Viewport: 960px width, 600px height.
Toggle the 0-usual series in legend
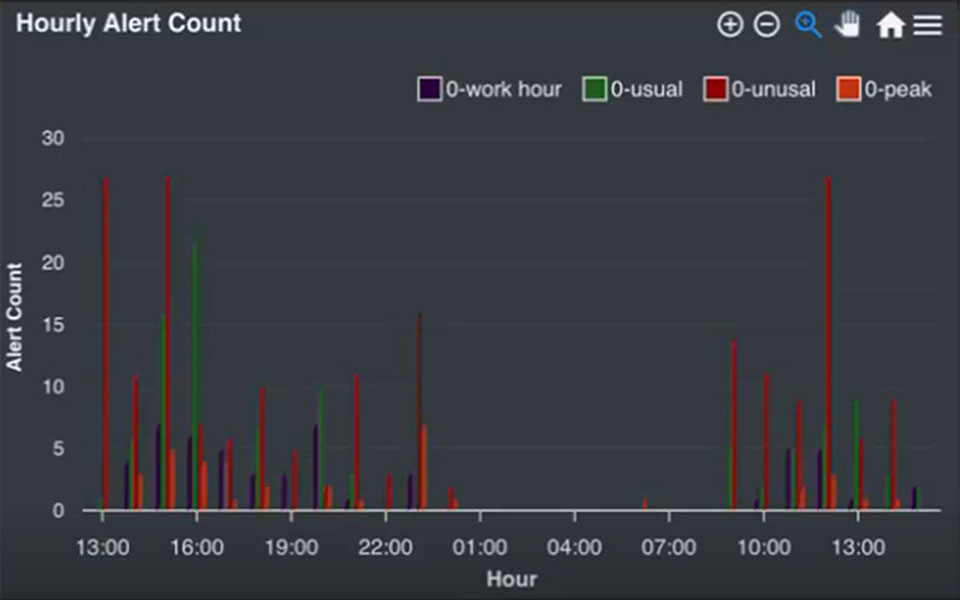[632, 89]
